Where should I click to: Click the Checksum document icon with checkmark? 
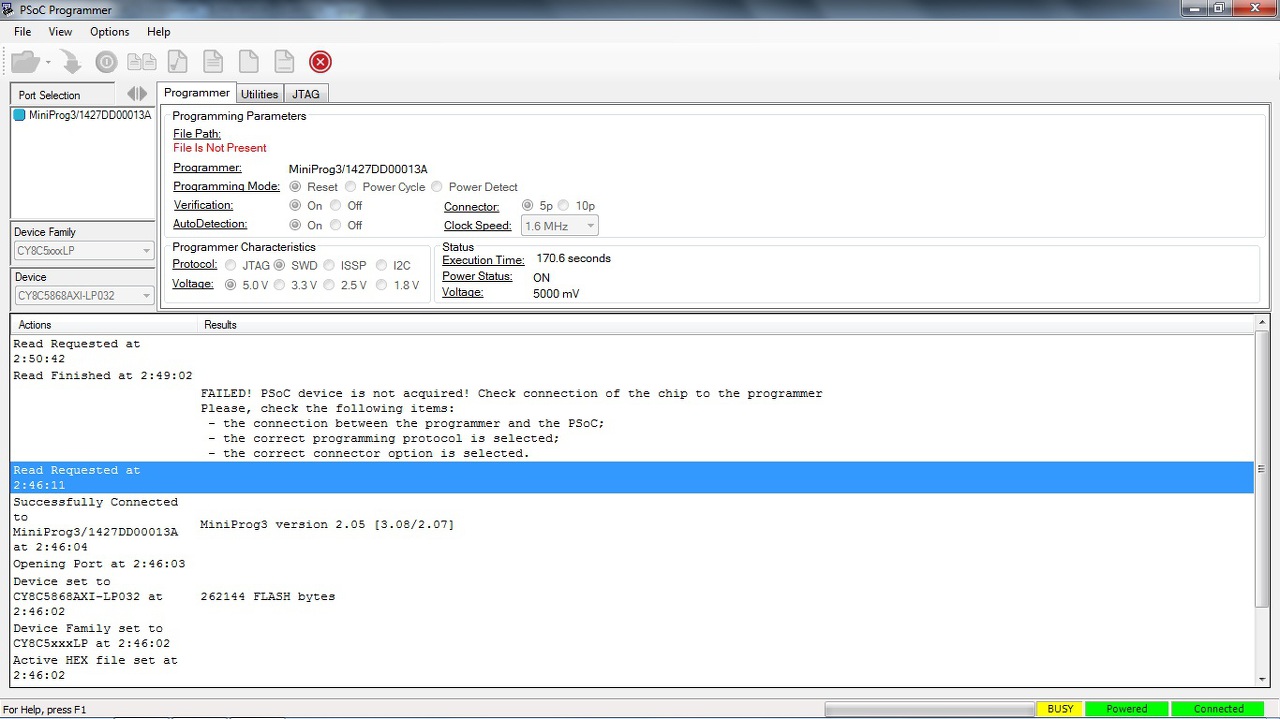pyautogui.click(x=177, y=62)
